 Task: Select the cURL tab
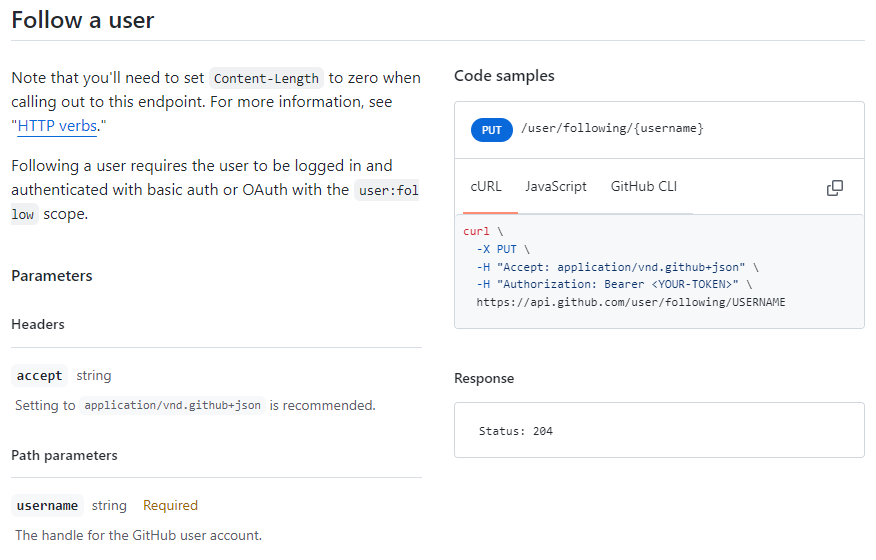coord(485,187)
